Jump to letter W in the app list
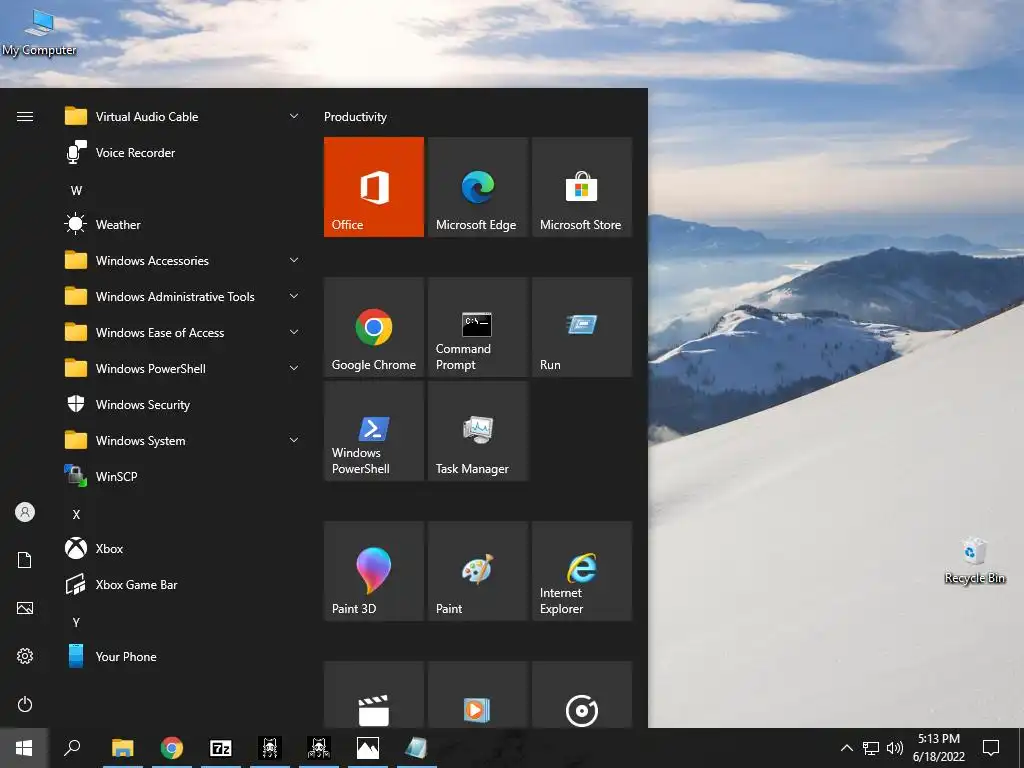 pos(76,191)
